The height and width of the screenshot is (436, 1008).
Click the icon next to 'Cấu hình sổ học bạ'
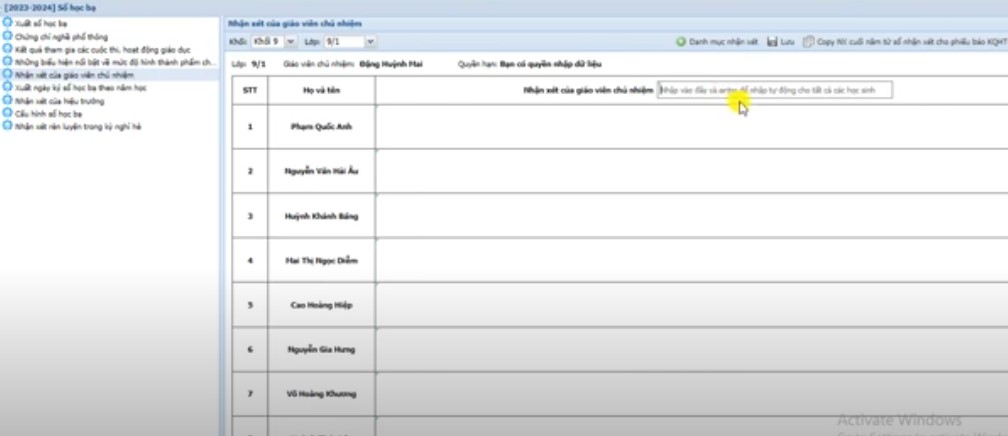click(8, 114)
